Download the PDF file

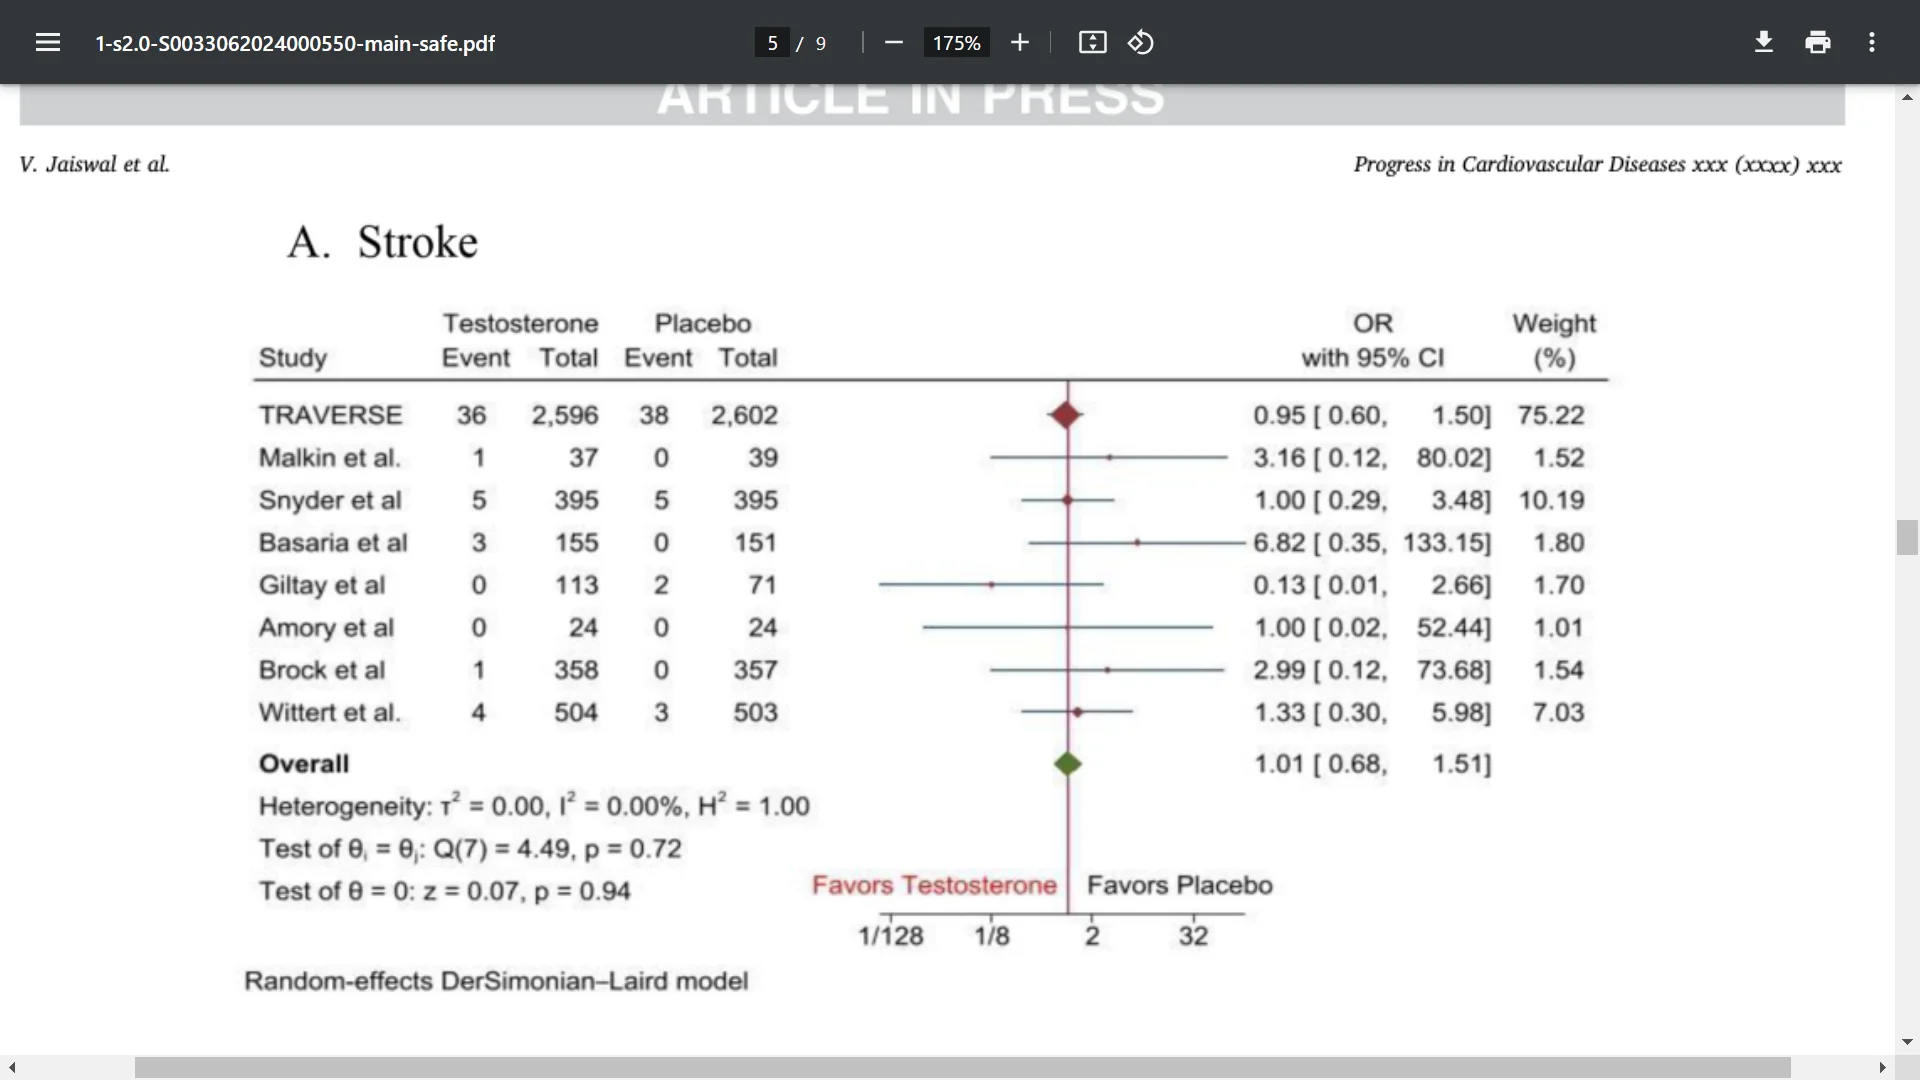tap(1764, 42)
